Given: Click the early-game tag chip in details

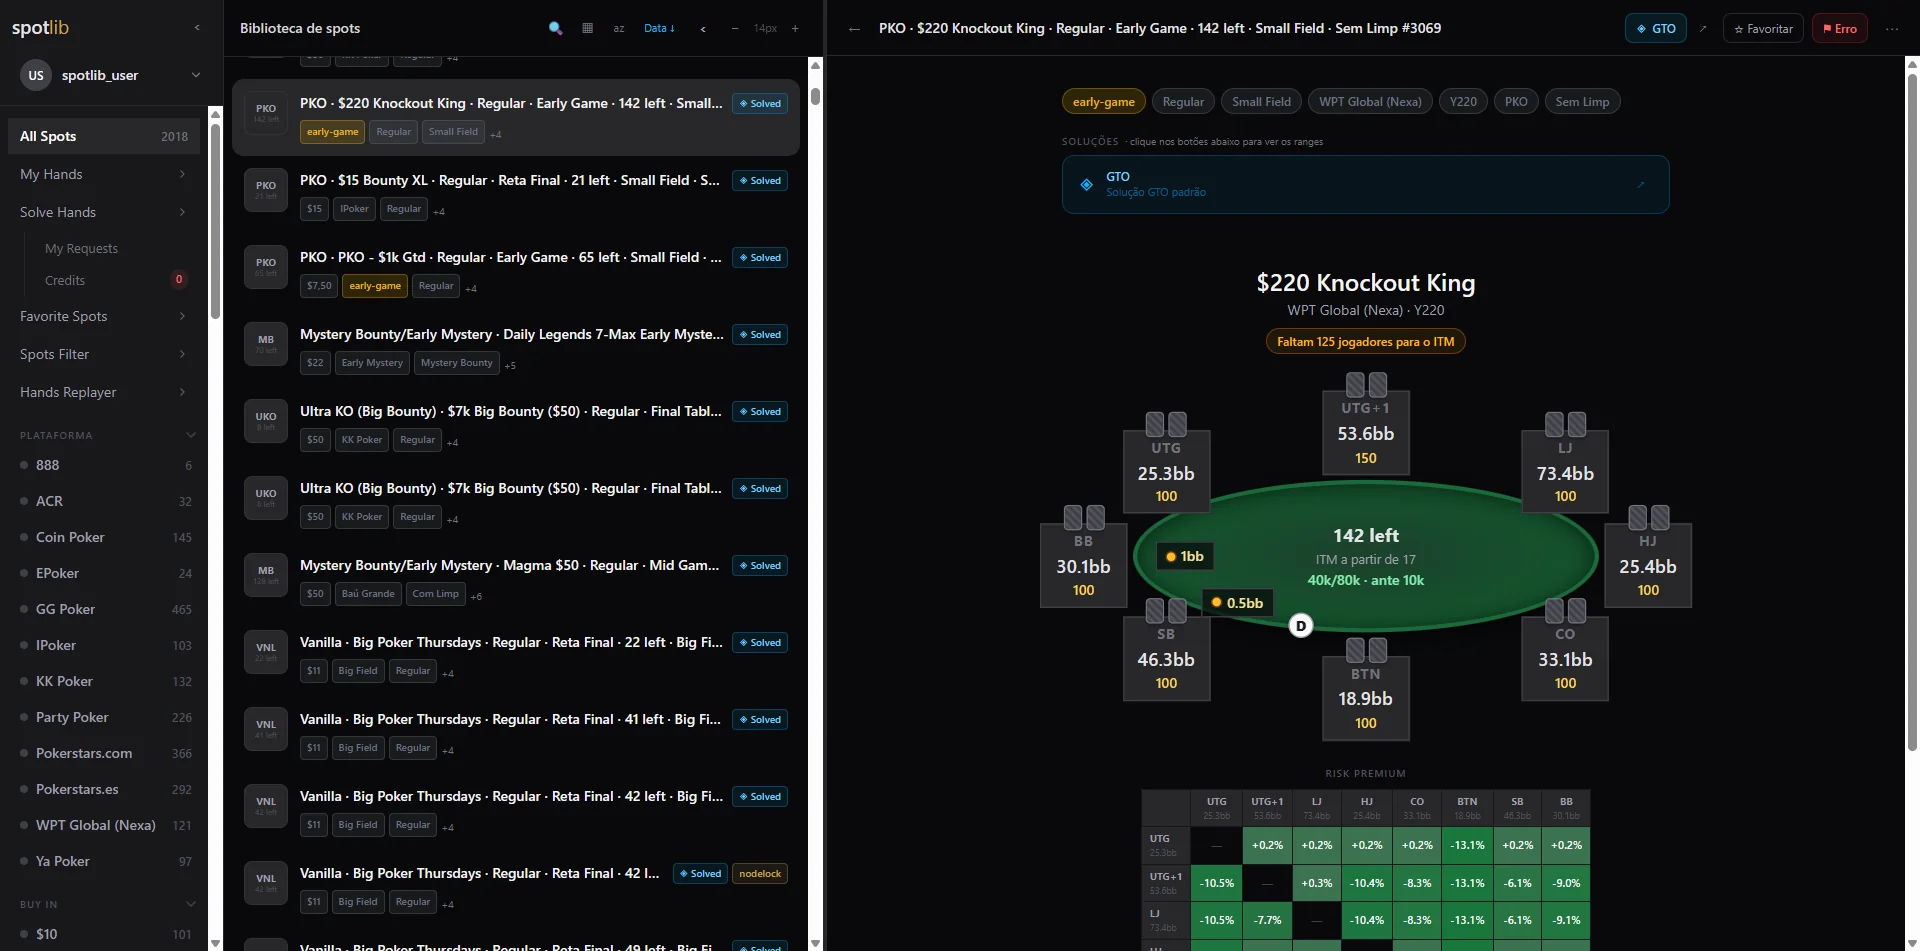Looking at the screenshot, I should click(x=1103, y=101).
